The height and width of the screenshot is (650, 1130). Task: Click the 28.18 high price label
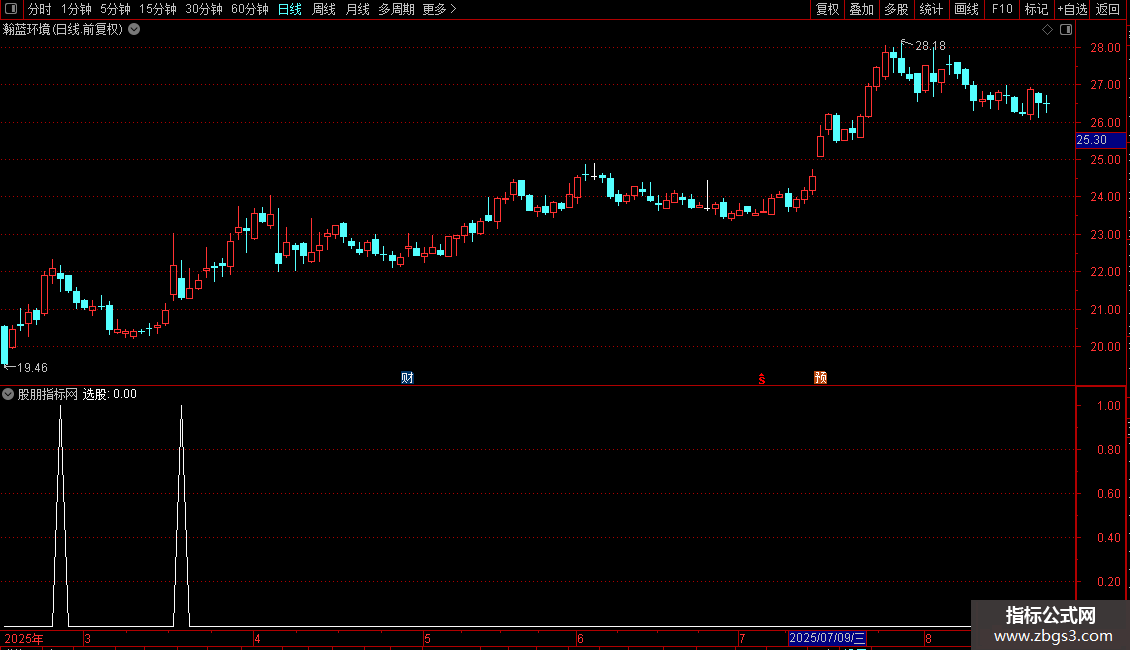click(930, 45)
